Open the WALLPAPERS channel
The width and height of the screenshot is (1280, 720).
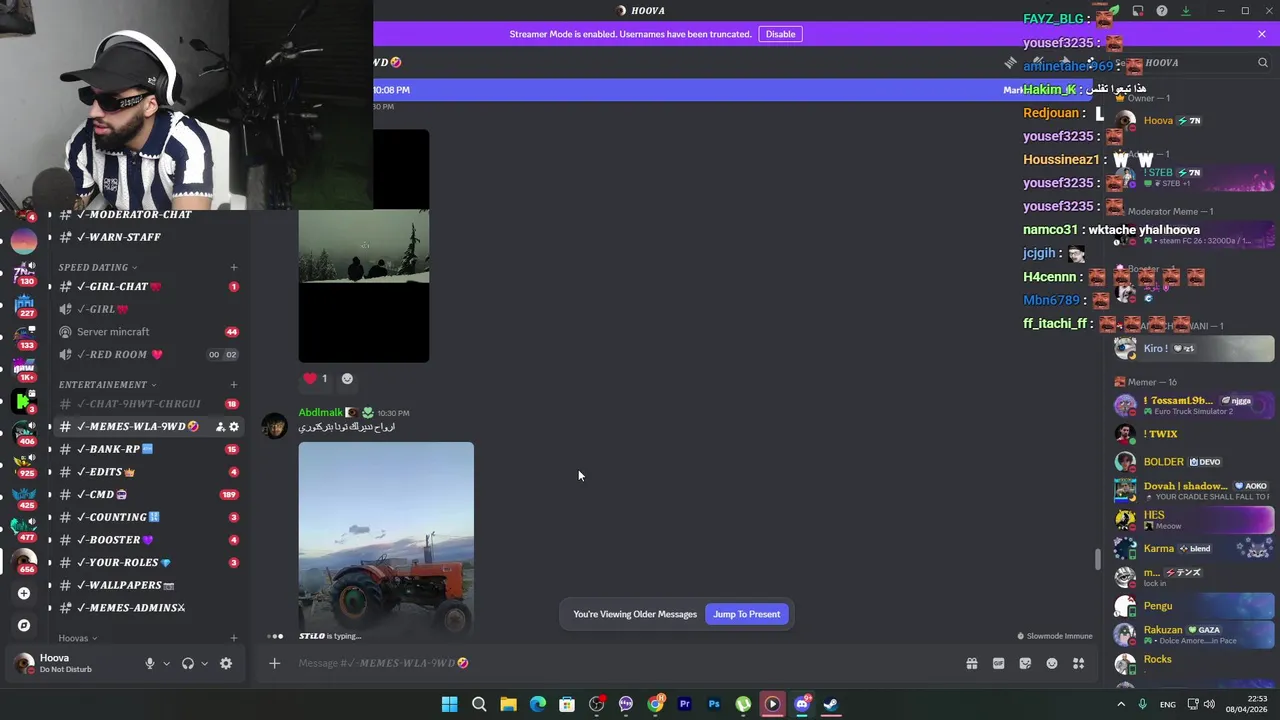coord(148,585)
